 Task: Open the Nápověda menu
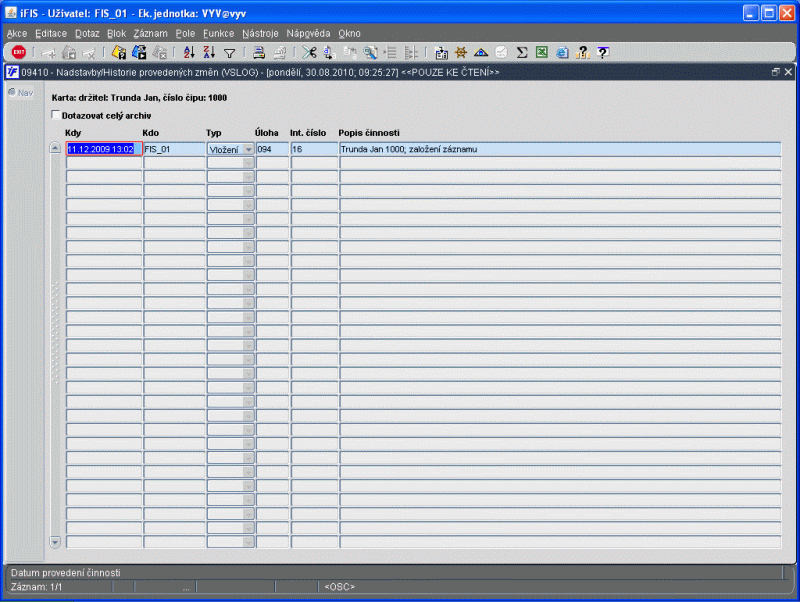point(308,33)
